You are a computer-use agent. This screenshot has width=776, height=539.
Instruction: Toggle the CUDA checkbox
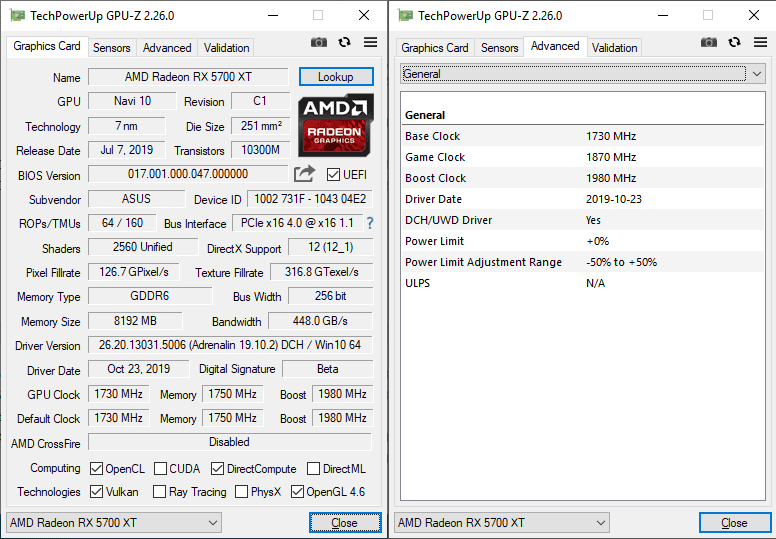tap(160, 468)
